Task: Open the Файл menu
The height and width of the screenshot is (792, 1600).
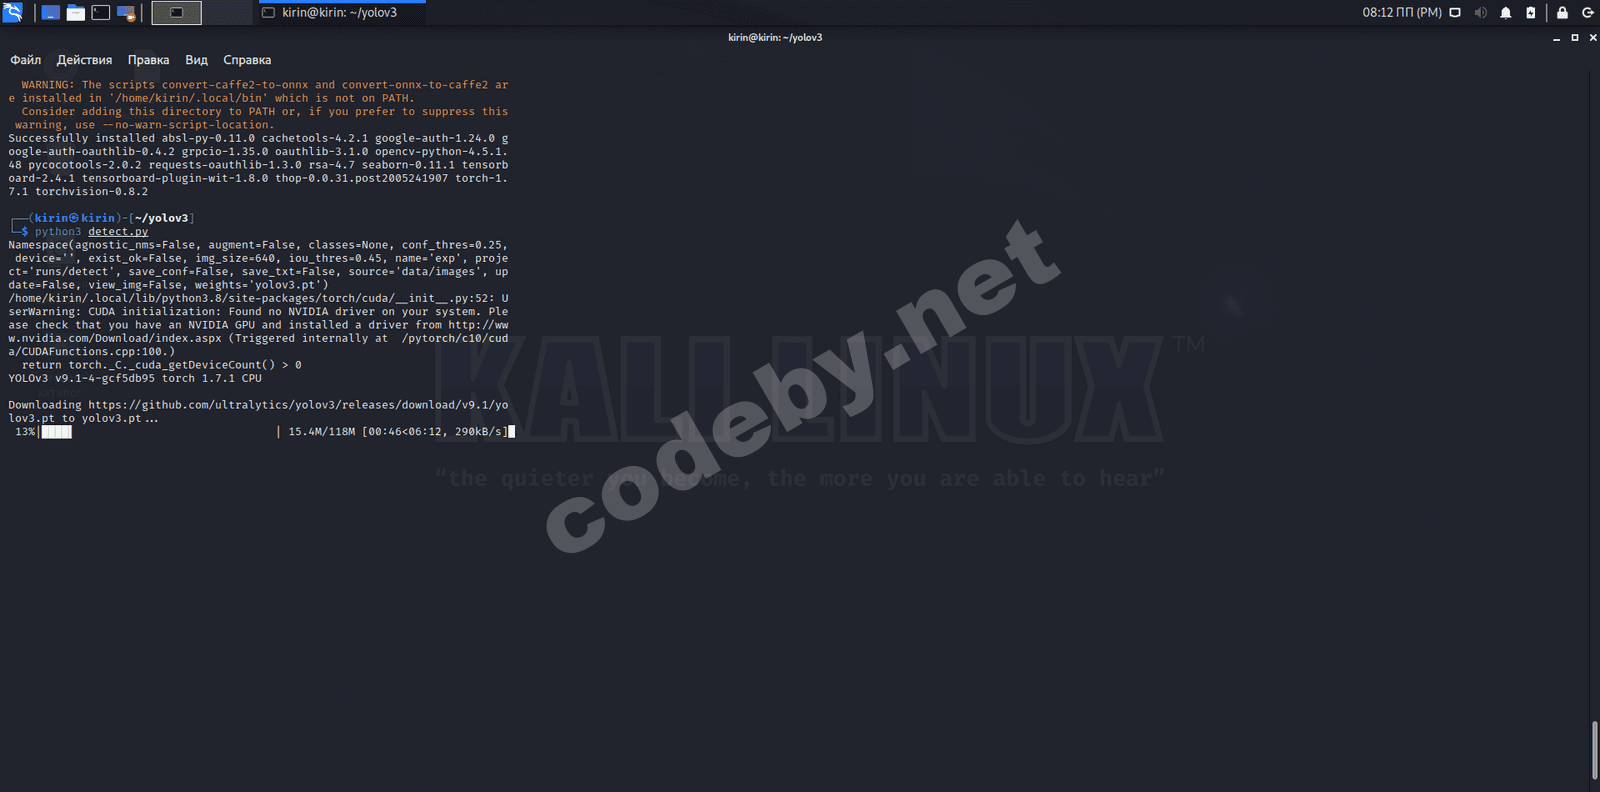Action: (26, 60)
